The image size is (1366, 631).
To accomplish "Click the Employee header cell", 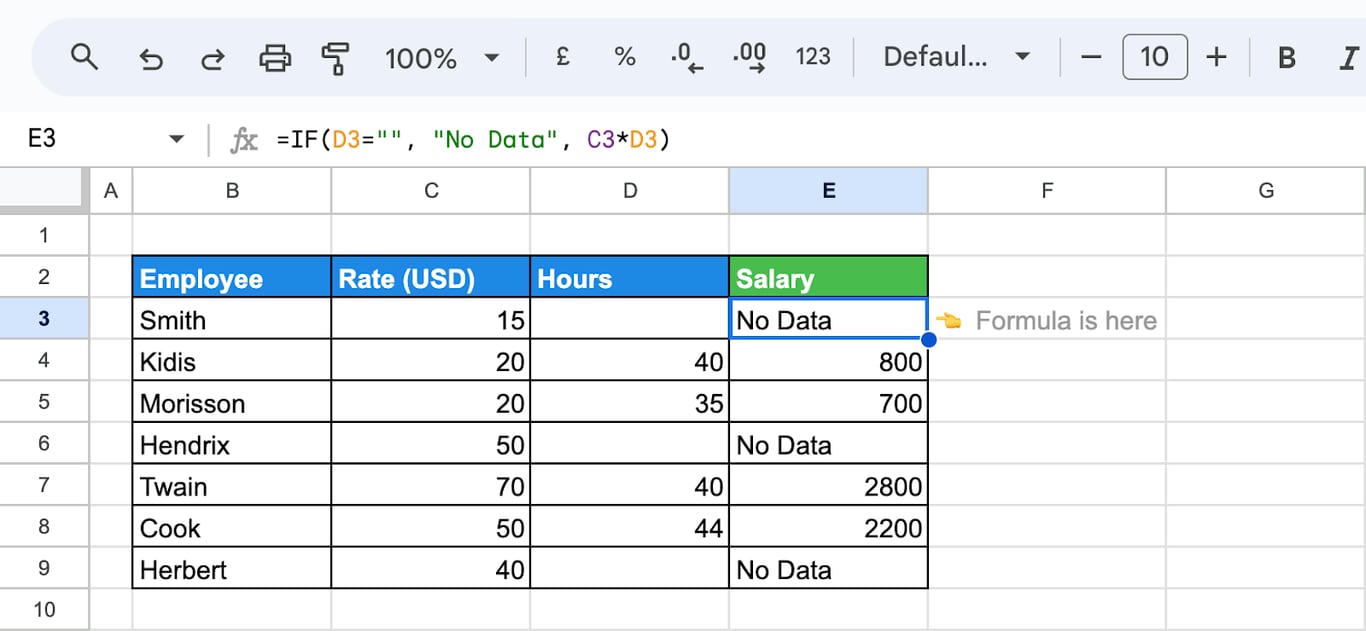I will 232,277.
